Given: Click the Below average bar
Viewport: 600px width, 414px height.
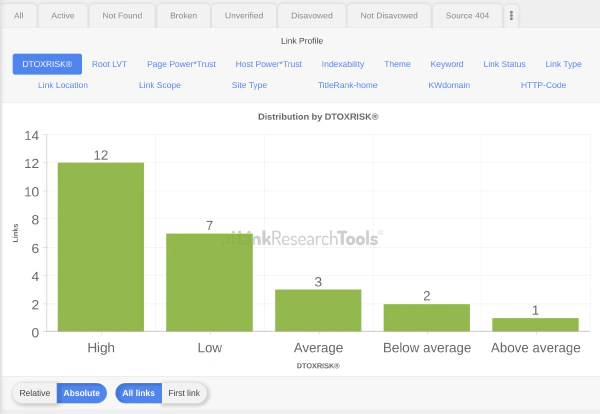Looking at the screenshot, I should [x=427, y=318].
